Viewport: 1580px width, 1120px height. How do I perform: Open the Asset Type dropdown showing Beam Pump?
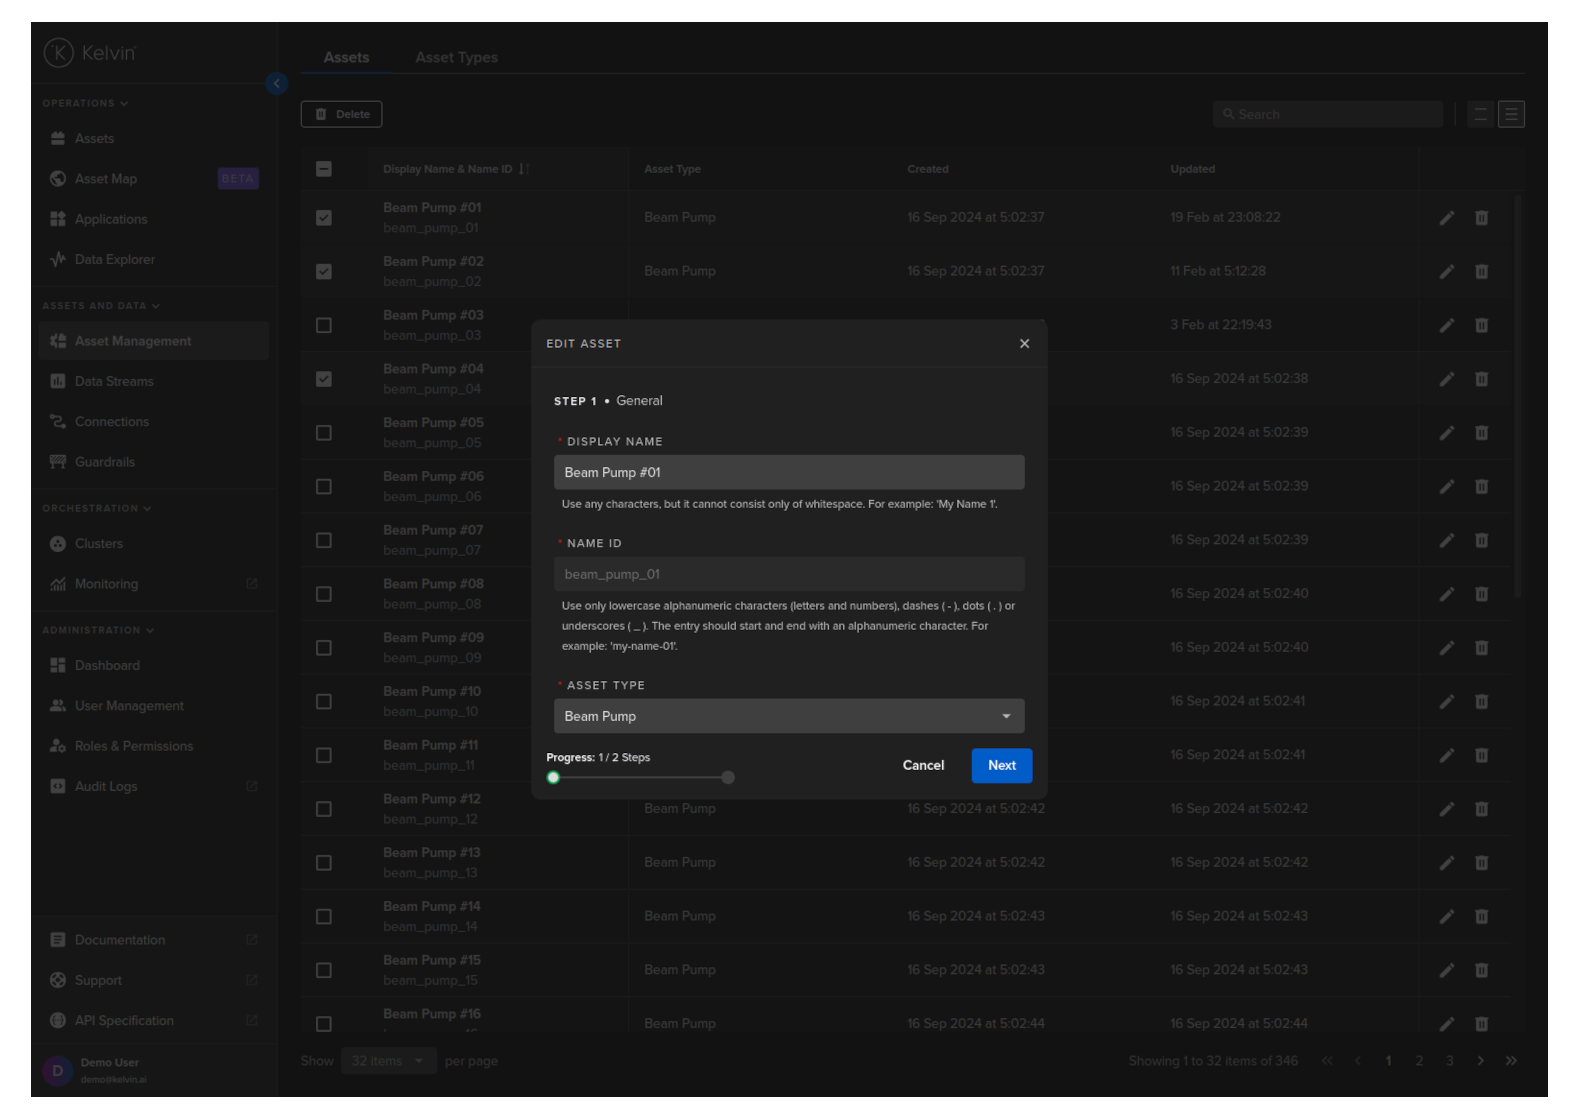click(788, 716)
